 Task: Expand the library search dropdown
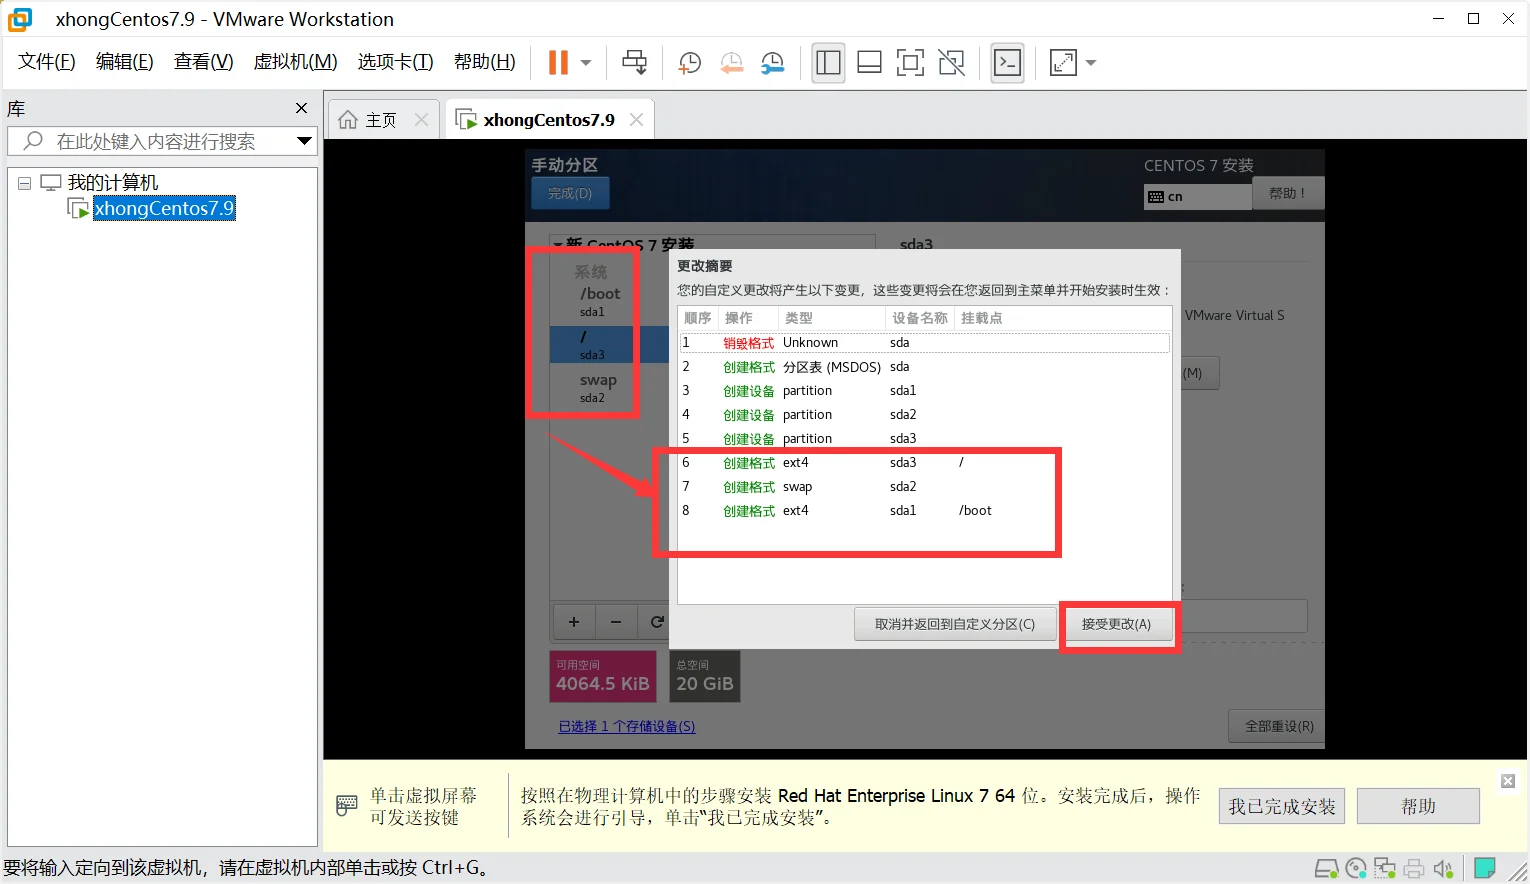click(x=304, y=141)
